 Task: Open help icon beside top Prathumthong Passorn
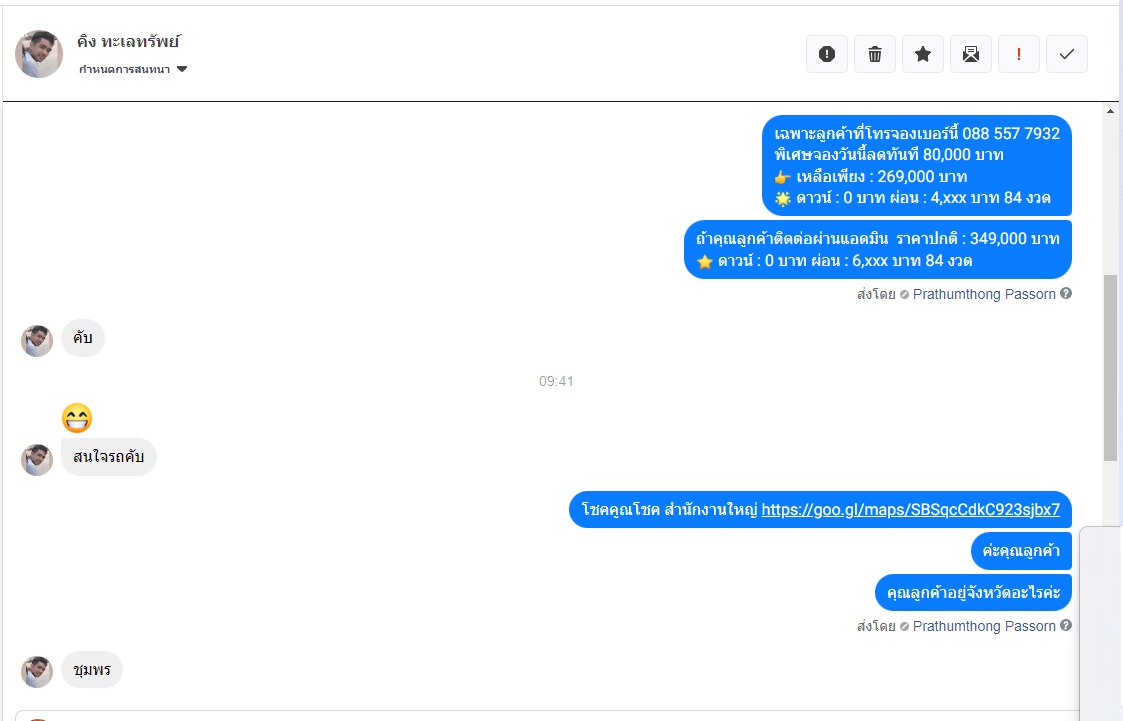[1066, 294]
